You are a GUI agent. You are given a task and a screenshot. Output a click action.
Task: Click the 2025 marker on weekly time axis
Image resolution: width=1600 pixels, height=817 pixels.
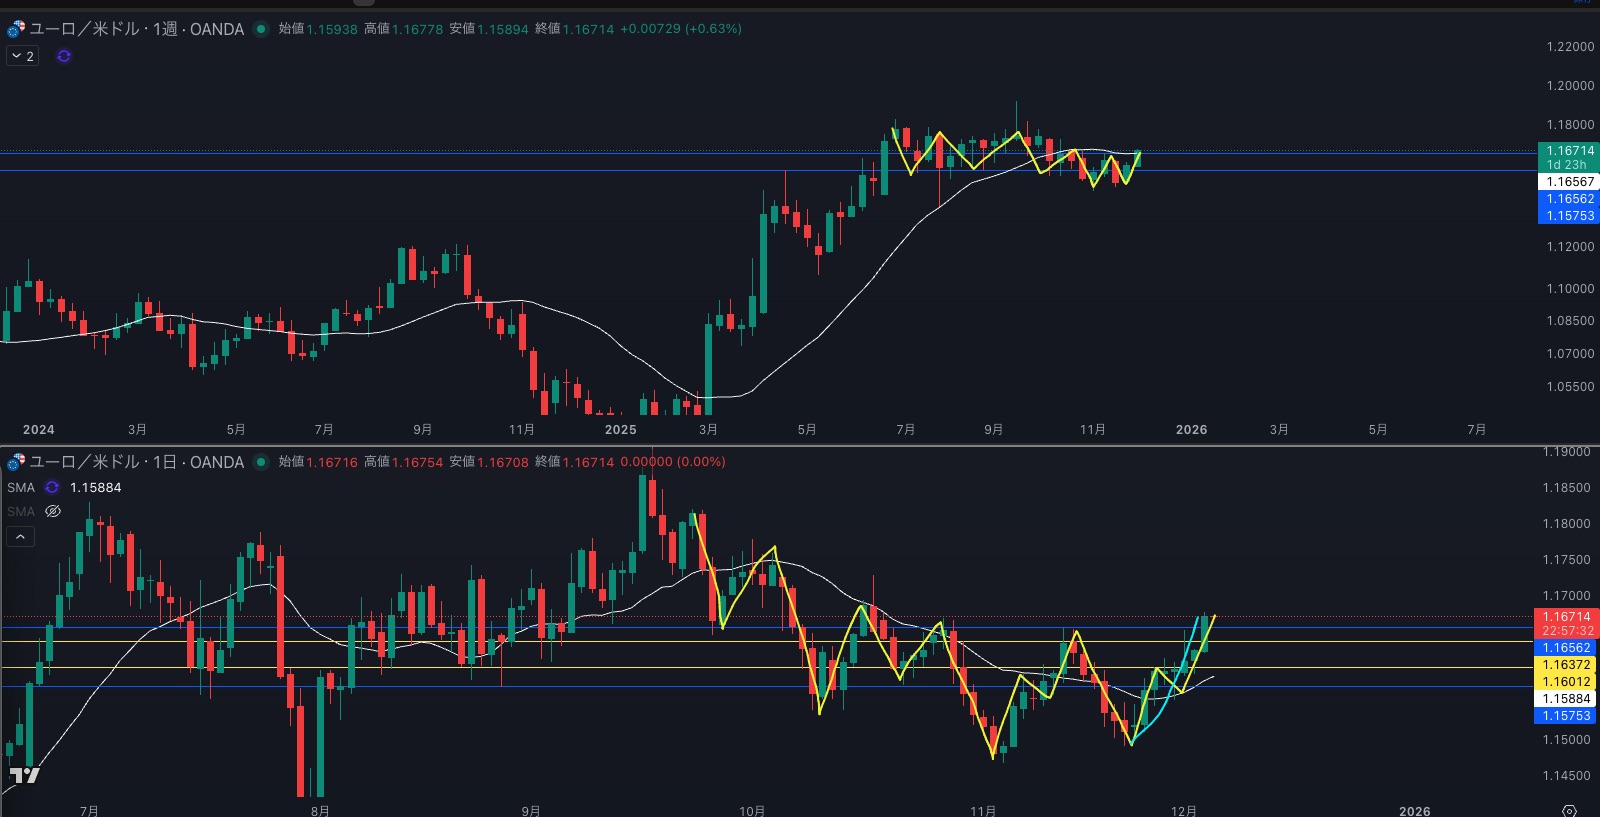coord(620,430)
